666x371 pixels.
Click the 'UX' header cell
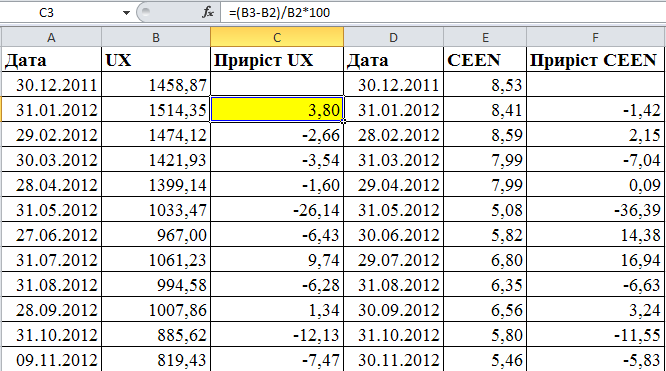156,59
